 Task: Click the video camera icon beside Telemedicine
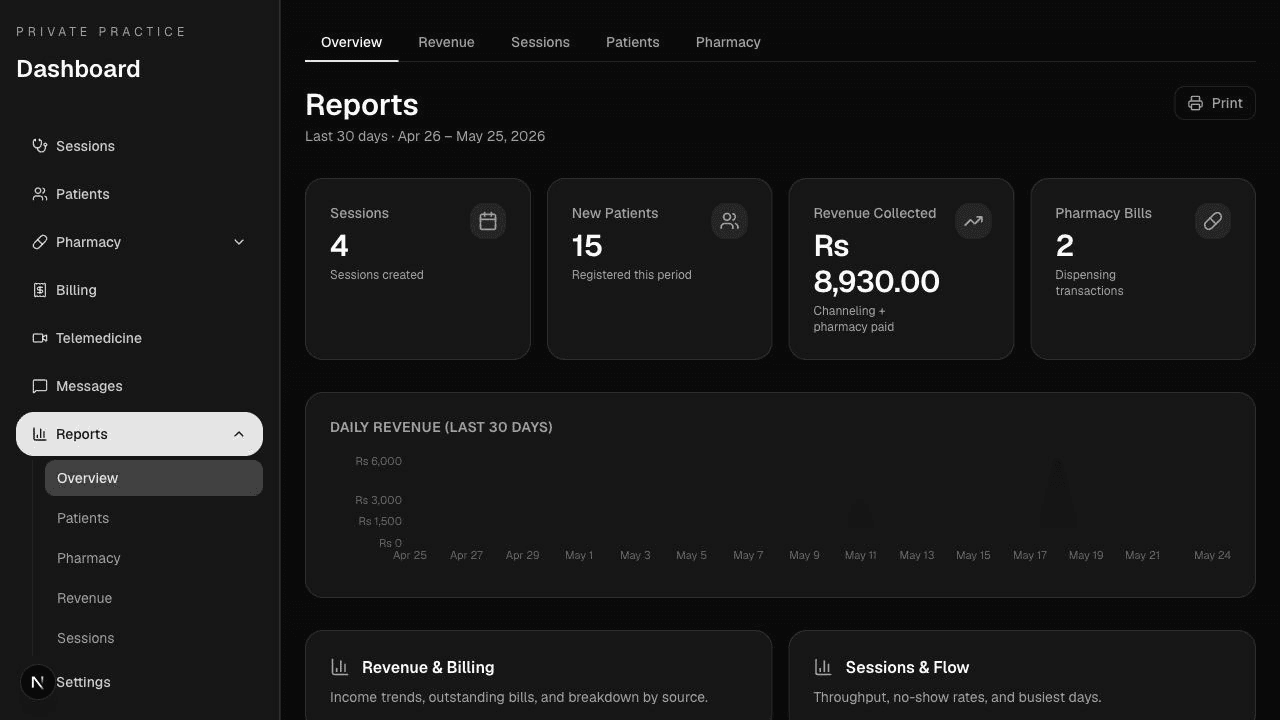point(40,338)
